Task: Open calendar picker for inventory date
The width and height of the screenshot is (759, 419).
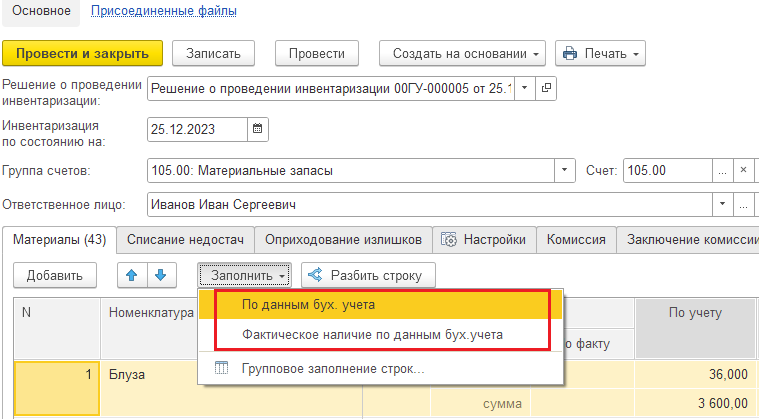Action: 258,129
